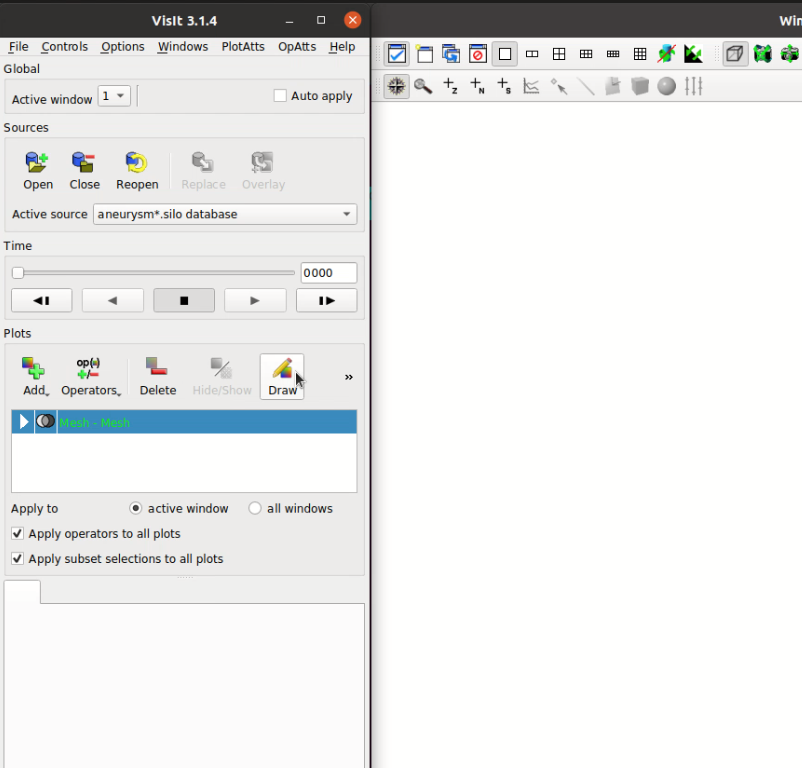Select the 3x3 window layout icon
Screen dimensions: 802x768
(x=640, y=54)
